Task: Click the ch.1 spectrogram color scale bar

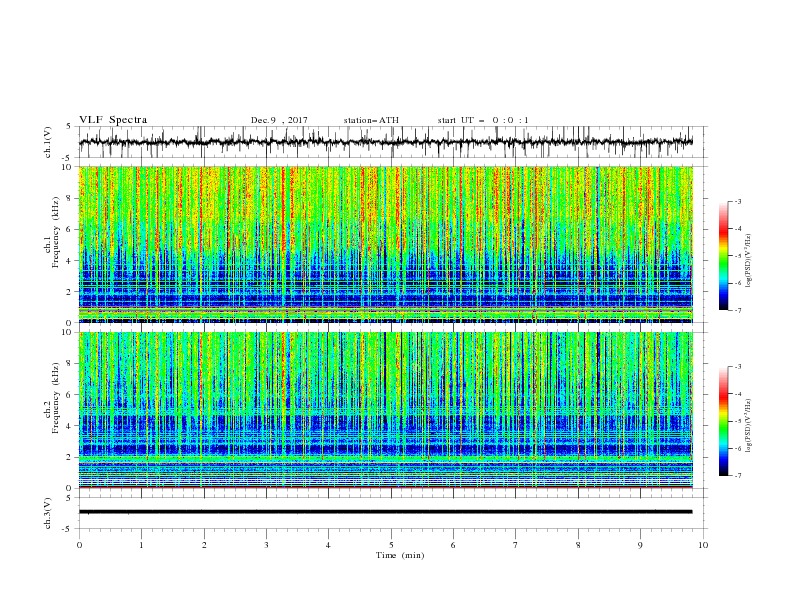Action: [724, 256]
